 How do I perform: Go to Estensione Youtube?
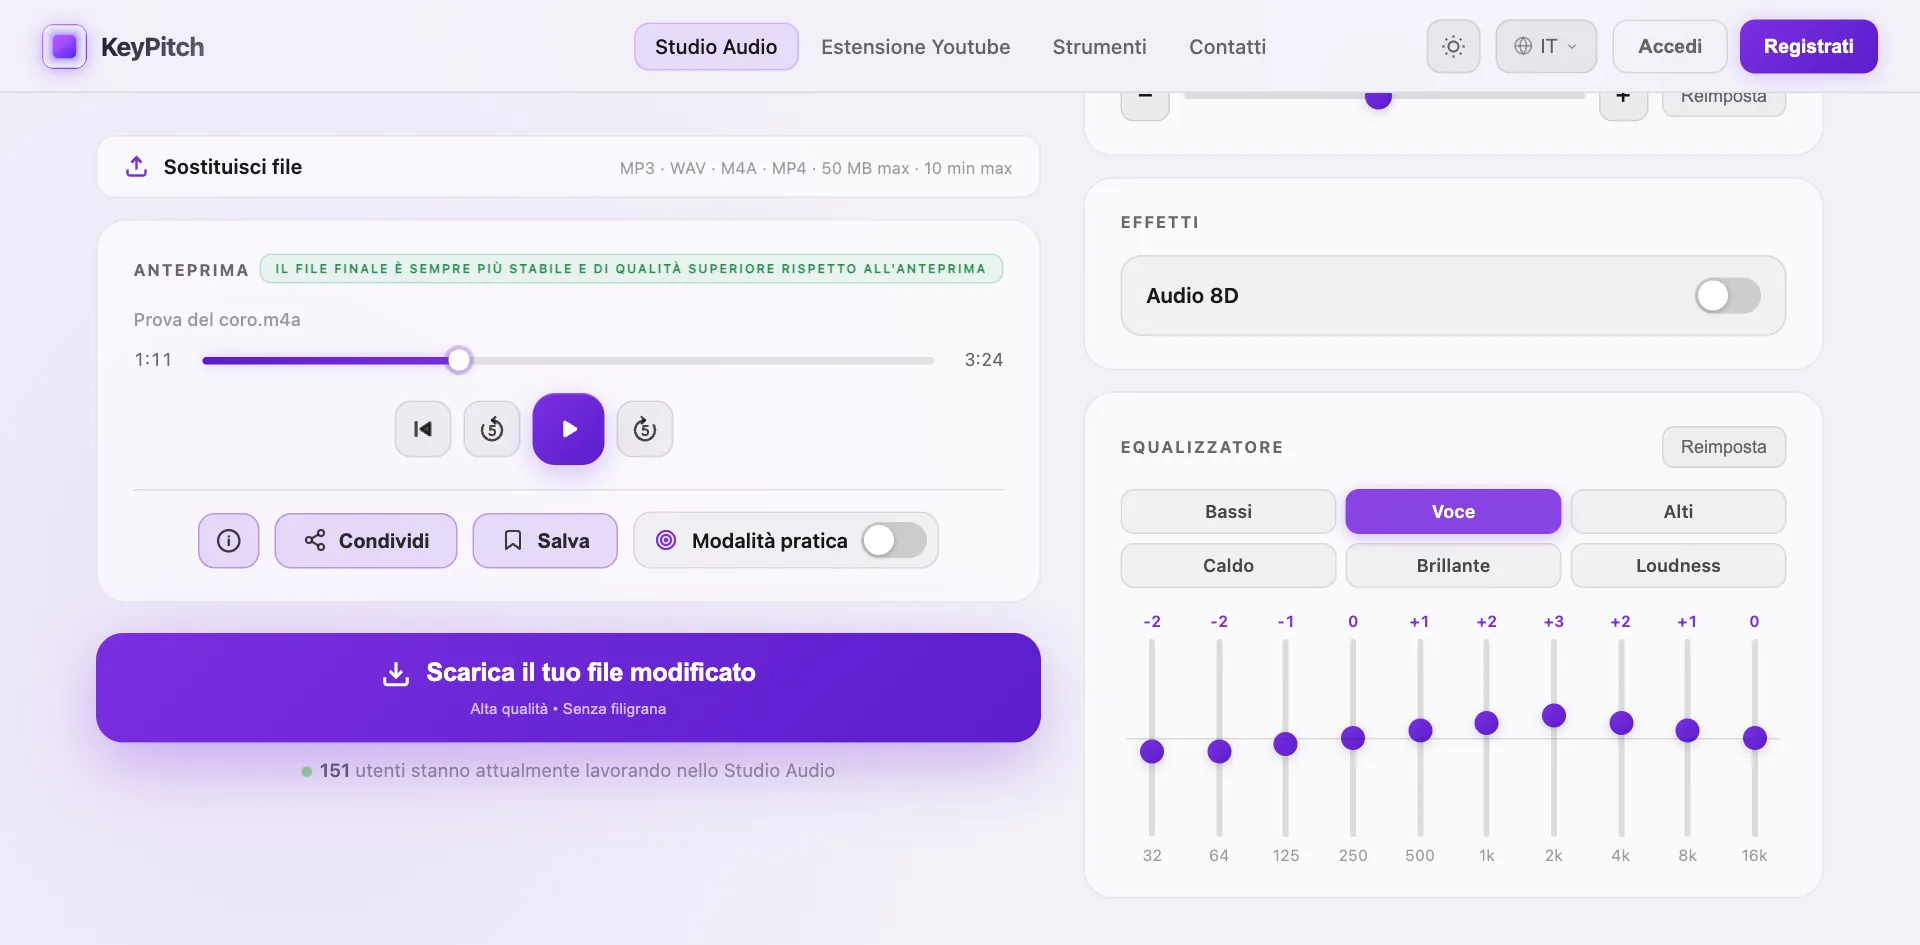[x=915, y=47]
